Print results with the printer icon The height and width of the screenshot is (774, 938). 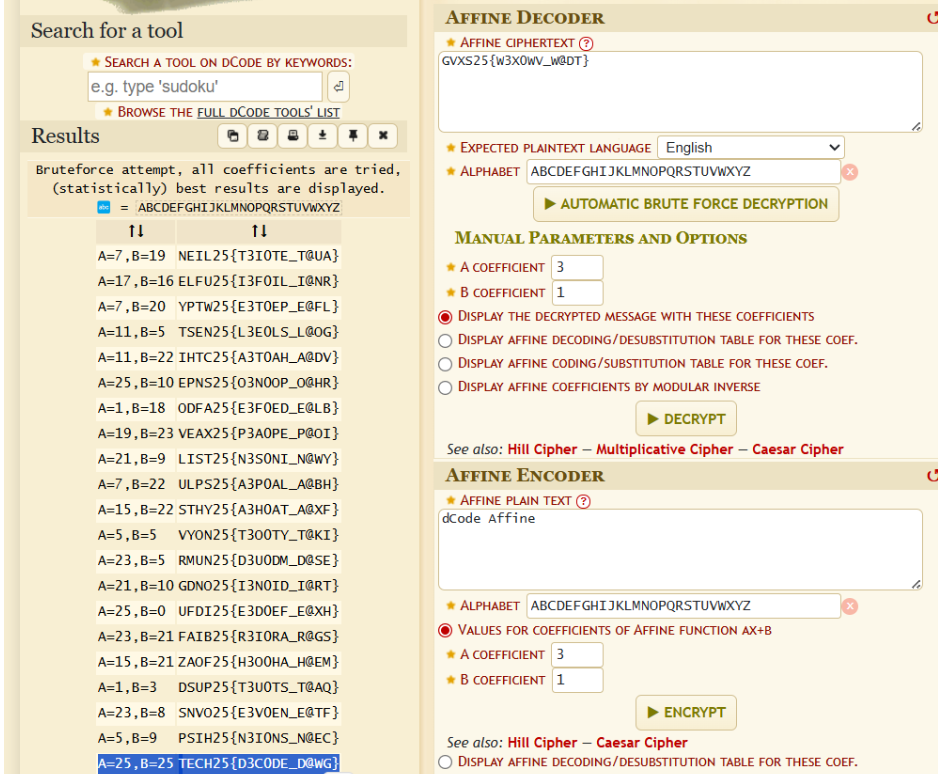point(293,136)
